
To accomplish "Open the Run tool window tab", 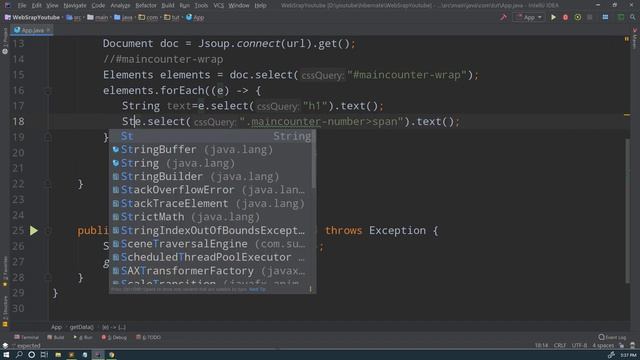I will 83,338.
